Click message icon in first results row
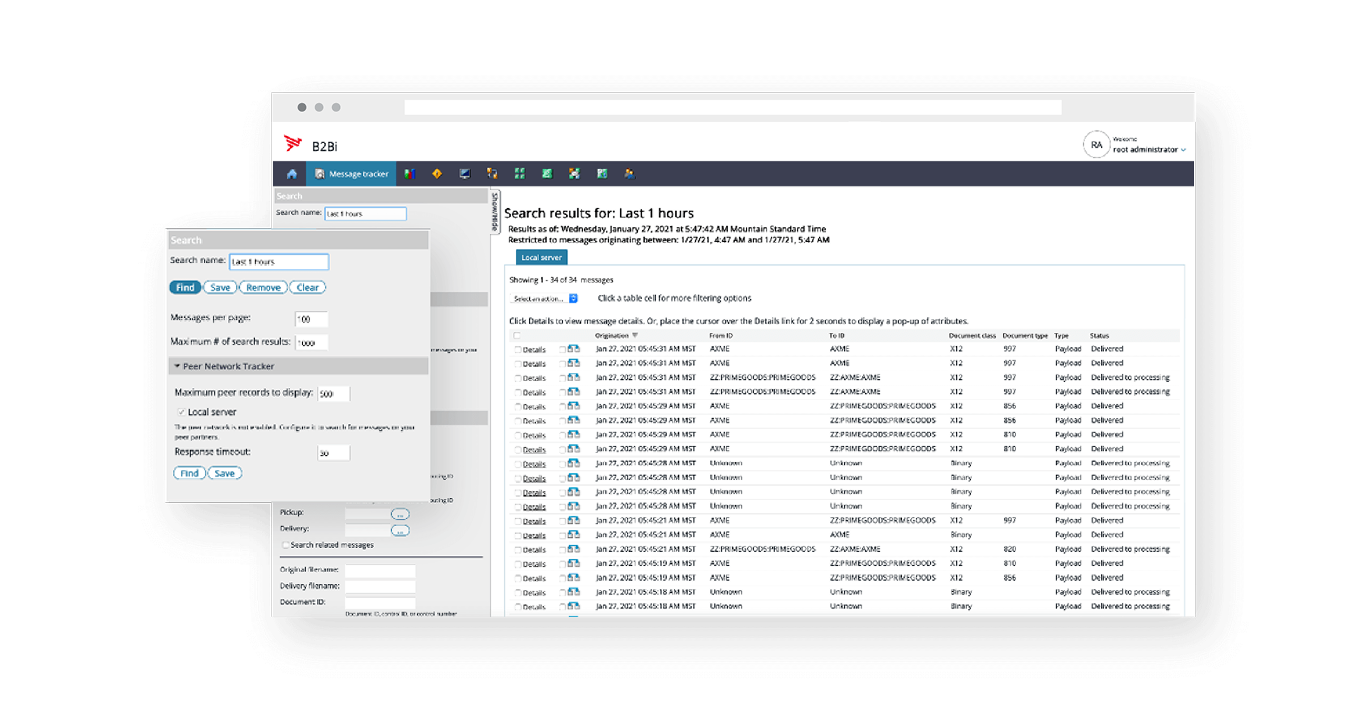 coord(574,349)
